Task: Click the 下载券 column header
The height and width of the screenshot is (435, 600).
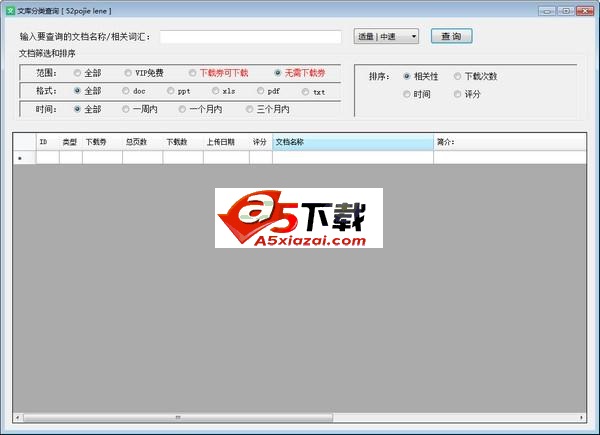Action: (x=102, y=142)
